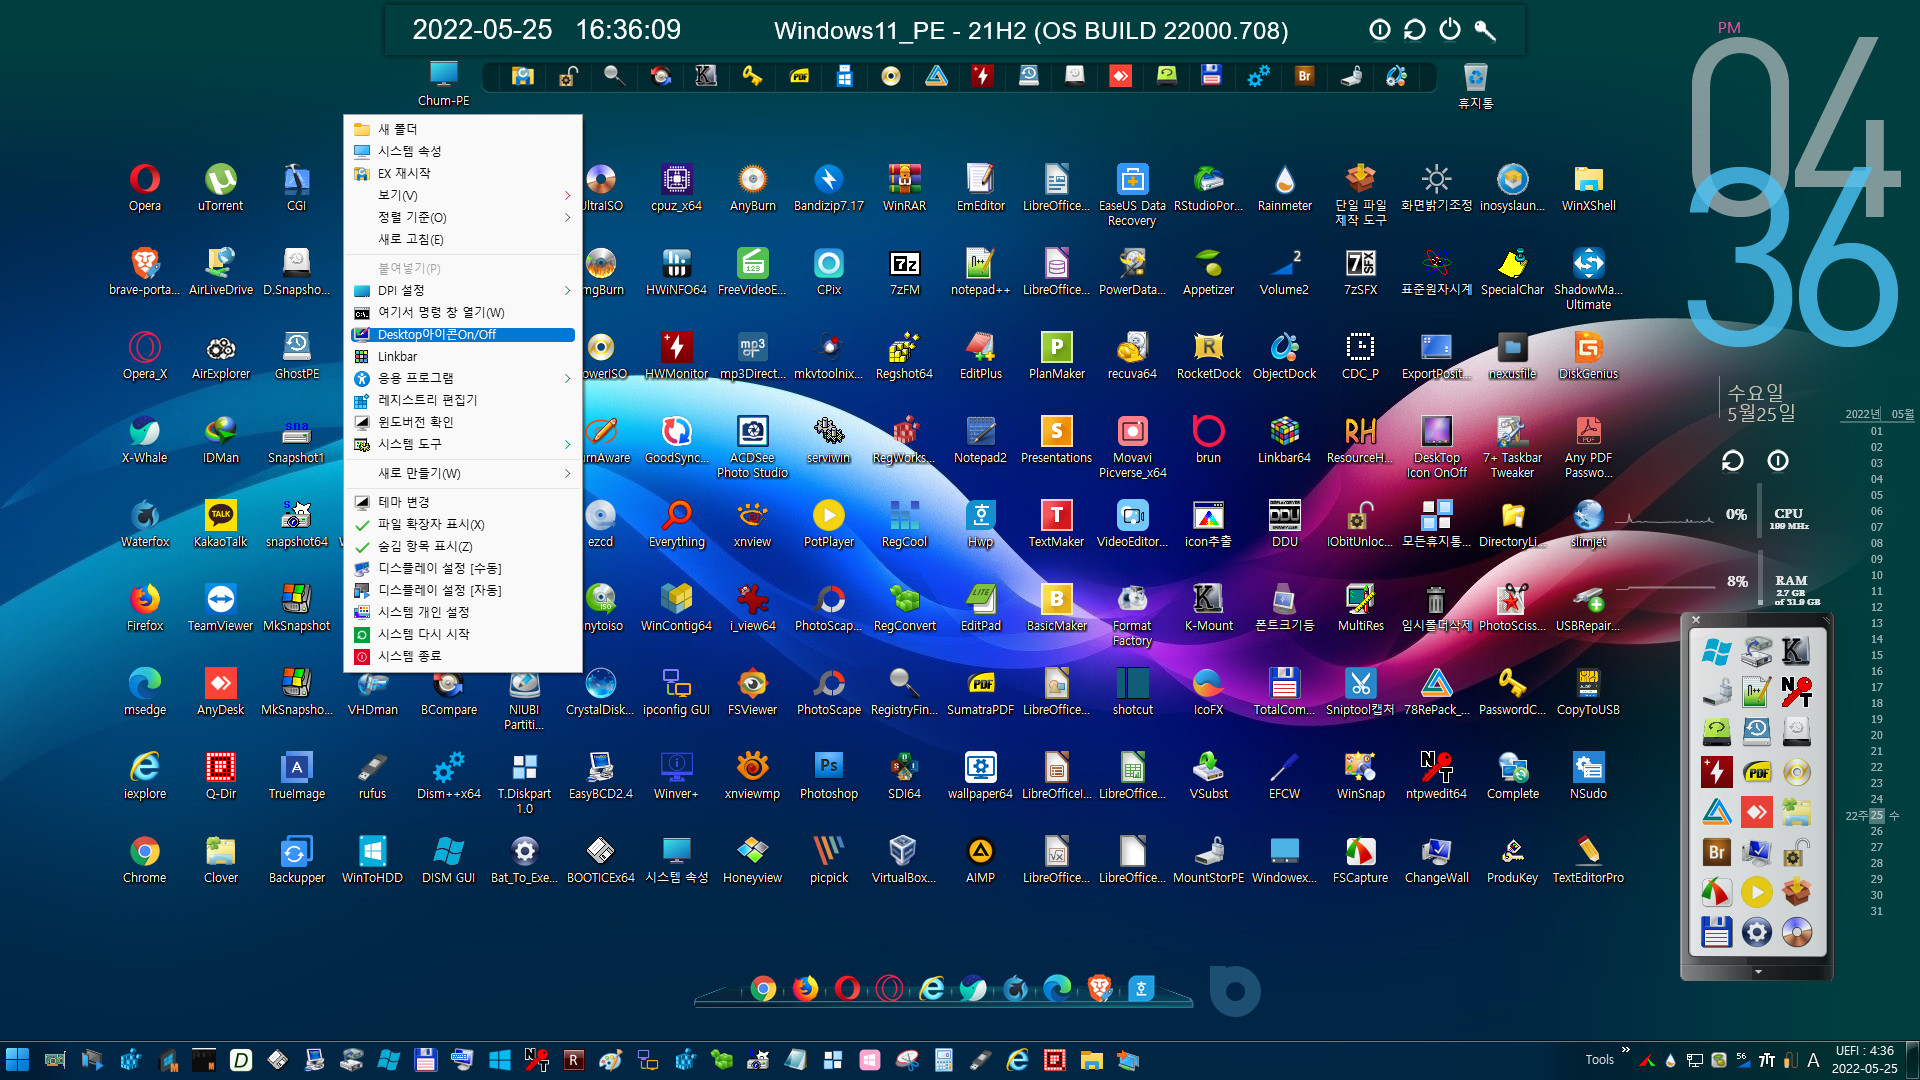Choose 시스템 종료 menu entry

(463, 656)
